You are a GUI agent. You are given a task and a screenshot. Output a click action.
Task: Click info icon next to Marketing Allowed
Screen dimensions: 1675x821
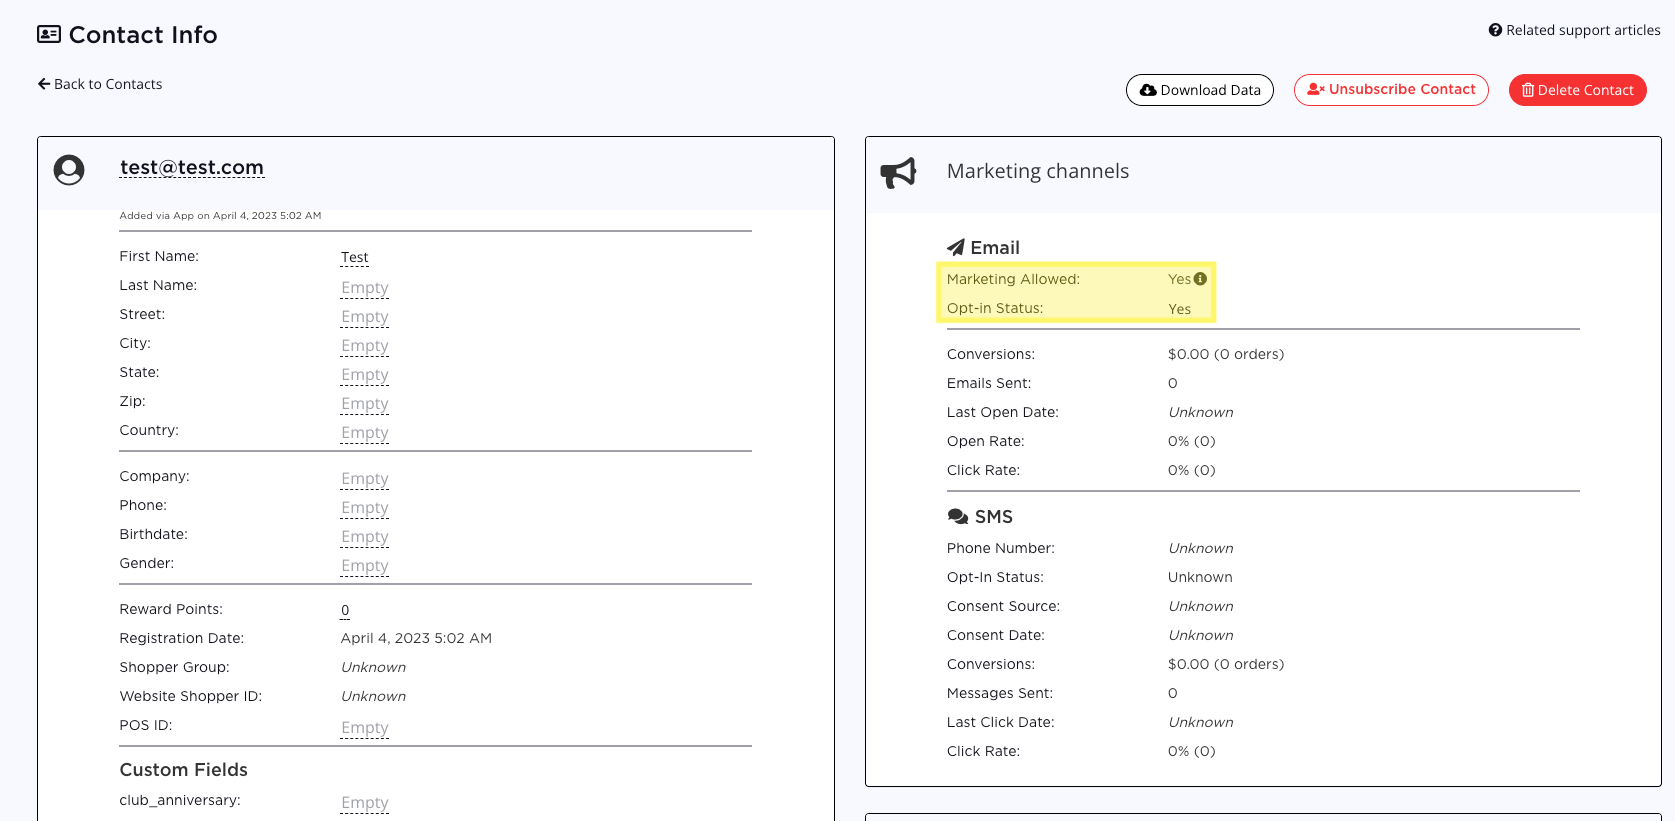click(x=1200, y=279)
